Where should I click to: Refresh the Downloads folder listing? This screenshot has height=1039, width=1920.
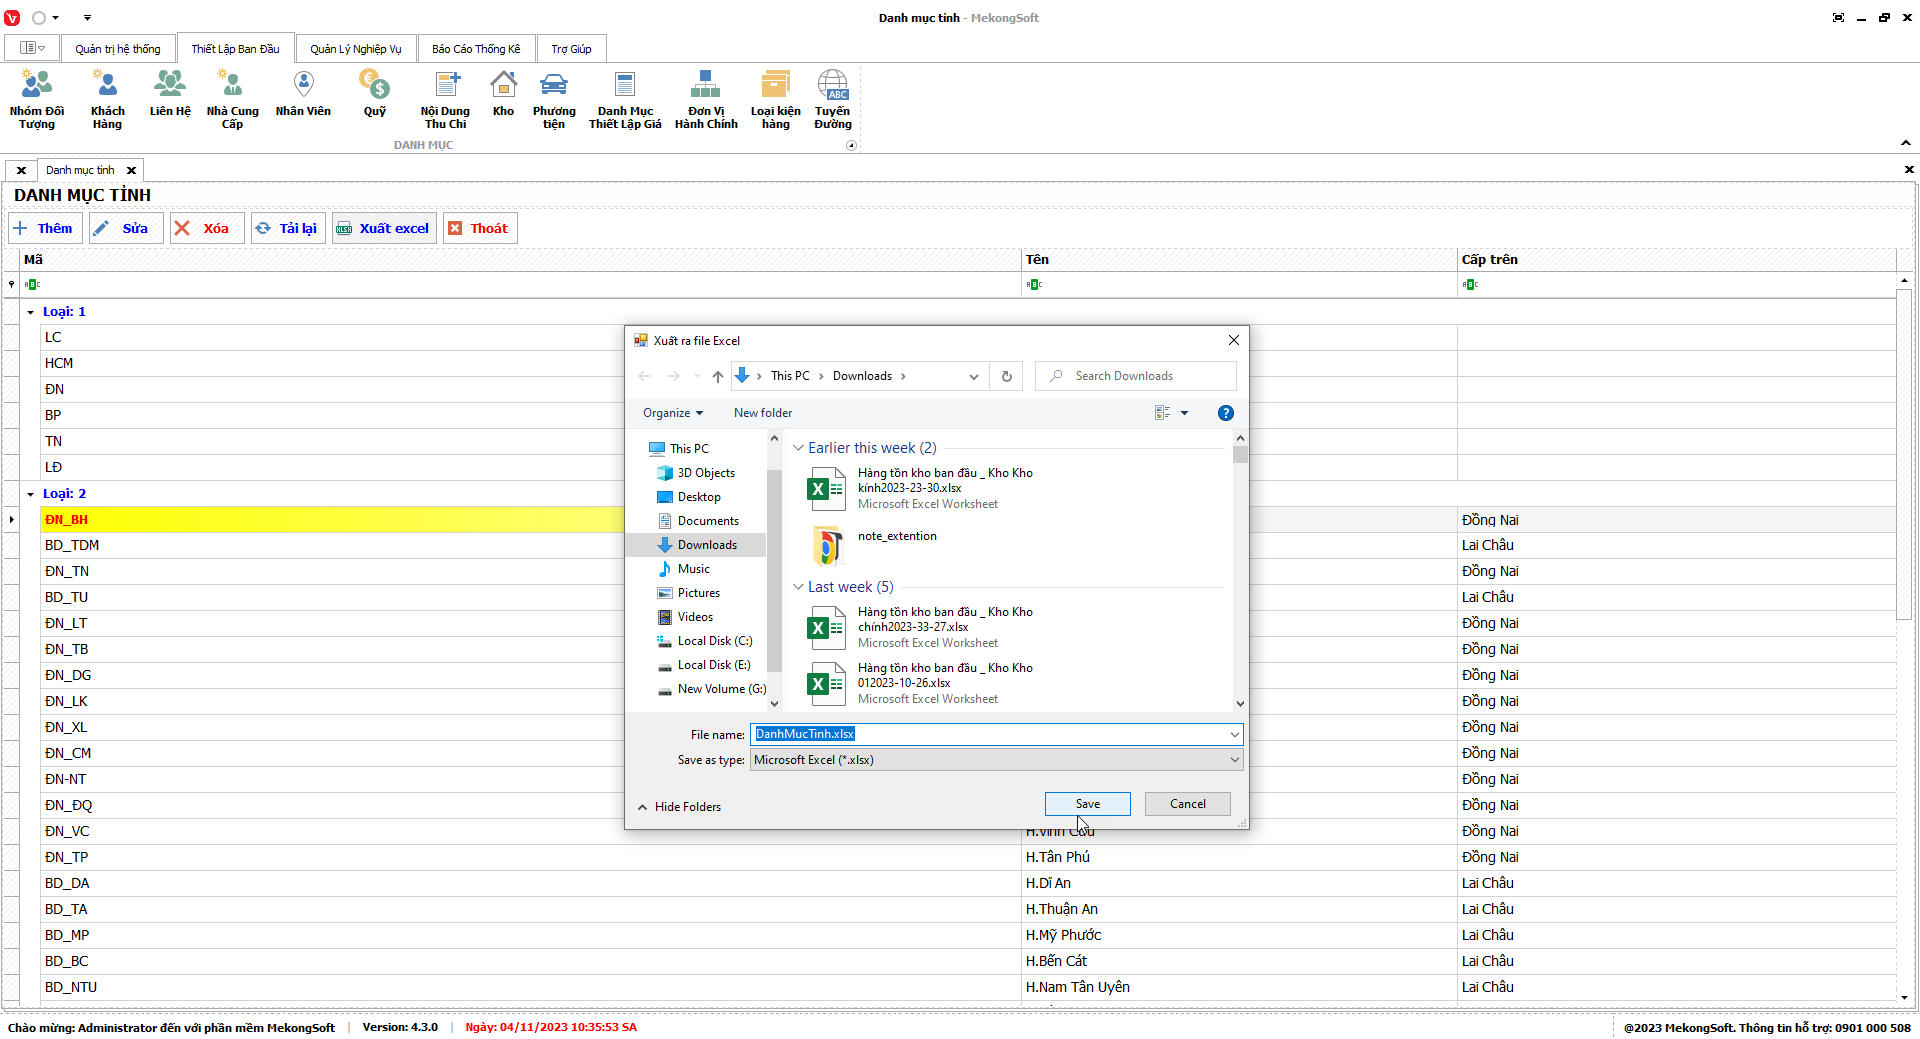[x=1007, y=376]
